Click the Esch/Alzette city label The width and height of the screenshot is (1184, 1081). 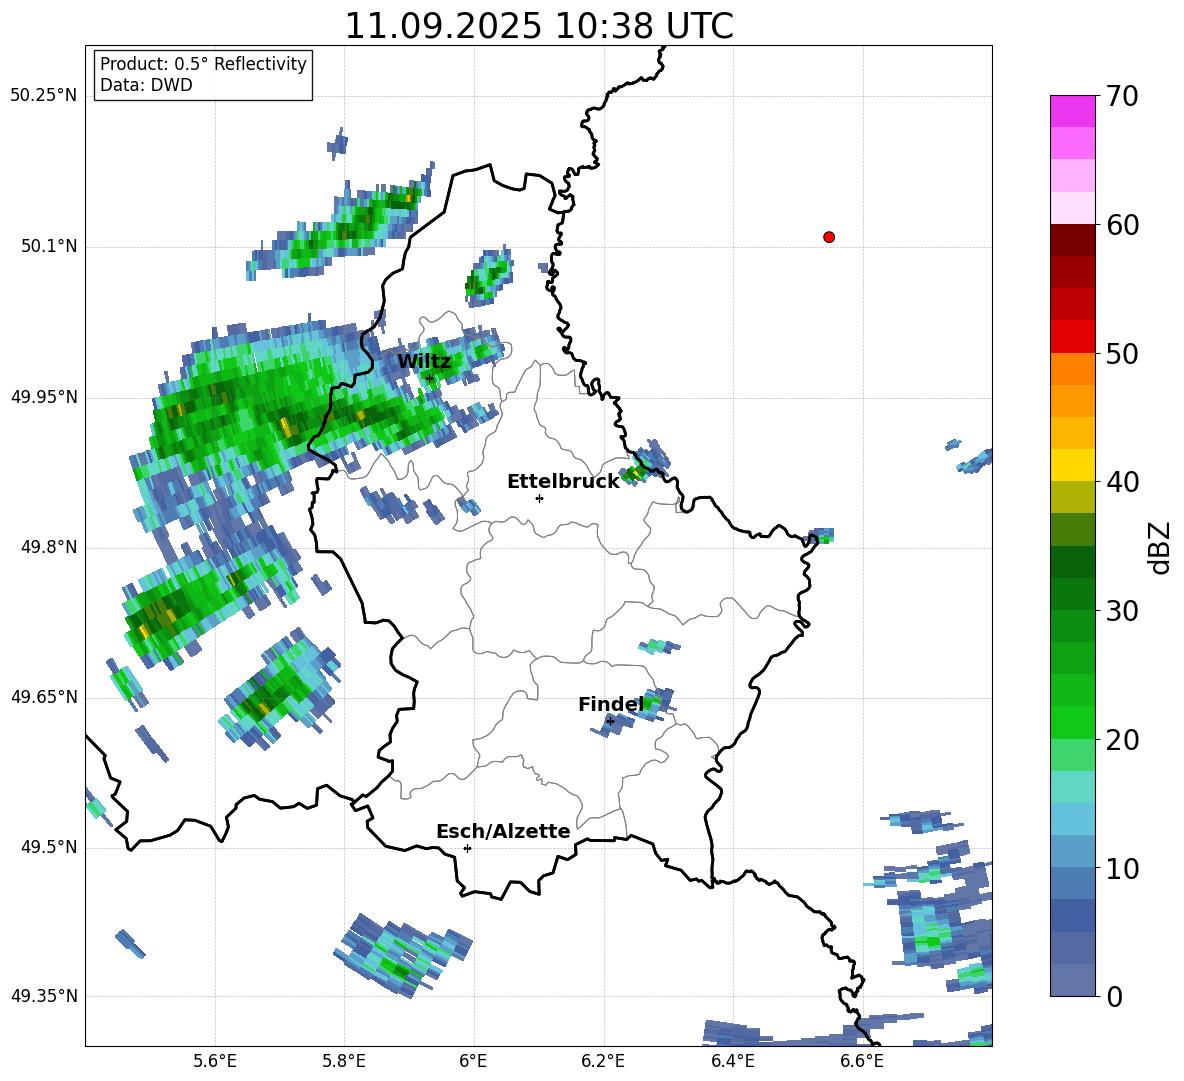click(x=503, y=832)
